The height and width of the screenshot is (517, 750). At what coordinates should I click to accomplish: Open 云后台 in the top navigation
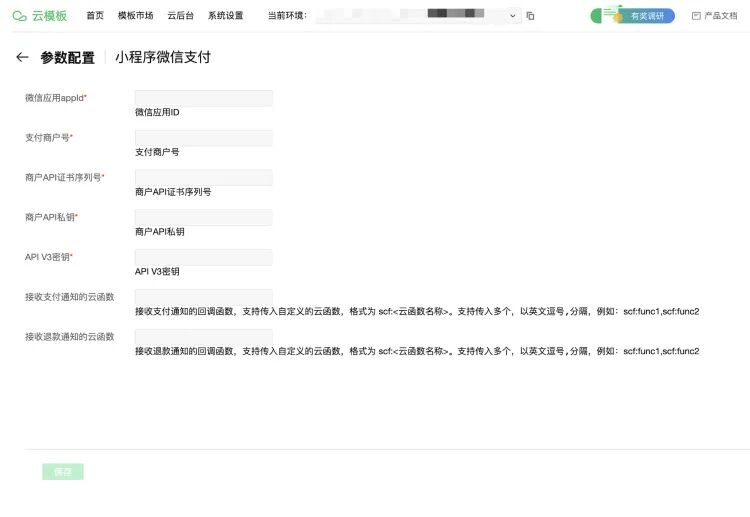tap(180, 16)
